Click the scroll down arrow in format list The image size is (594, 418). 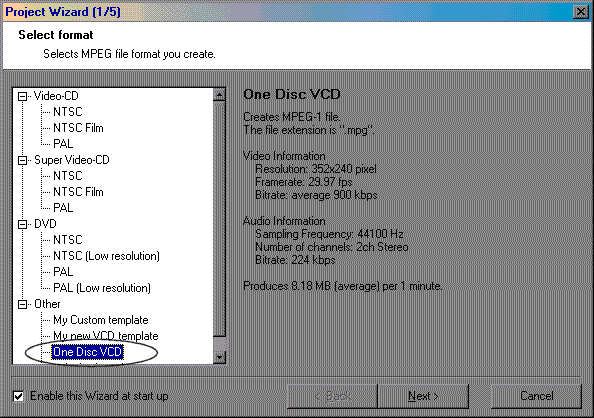(219, 357)
